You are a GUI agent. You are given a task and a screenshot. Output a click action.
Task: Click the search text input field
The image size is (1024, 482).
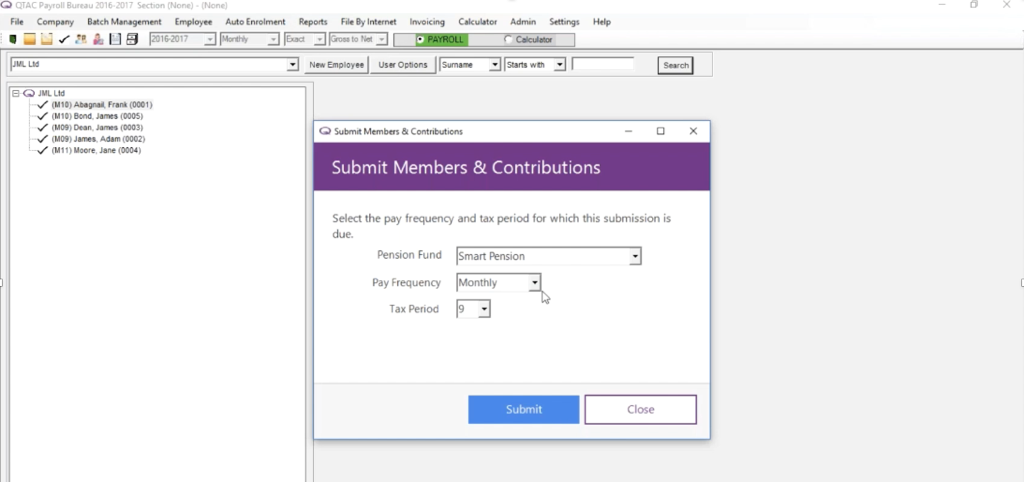(603, 64)
